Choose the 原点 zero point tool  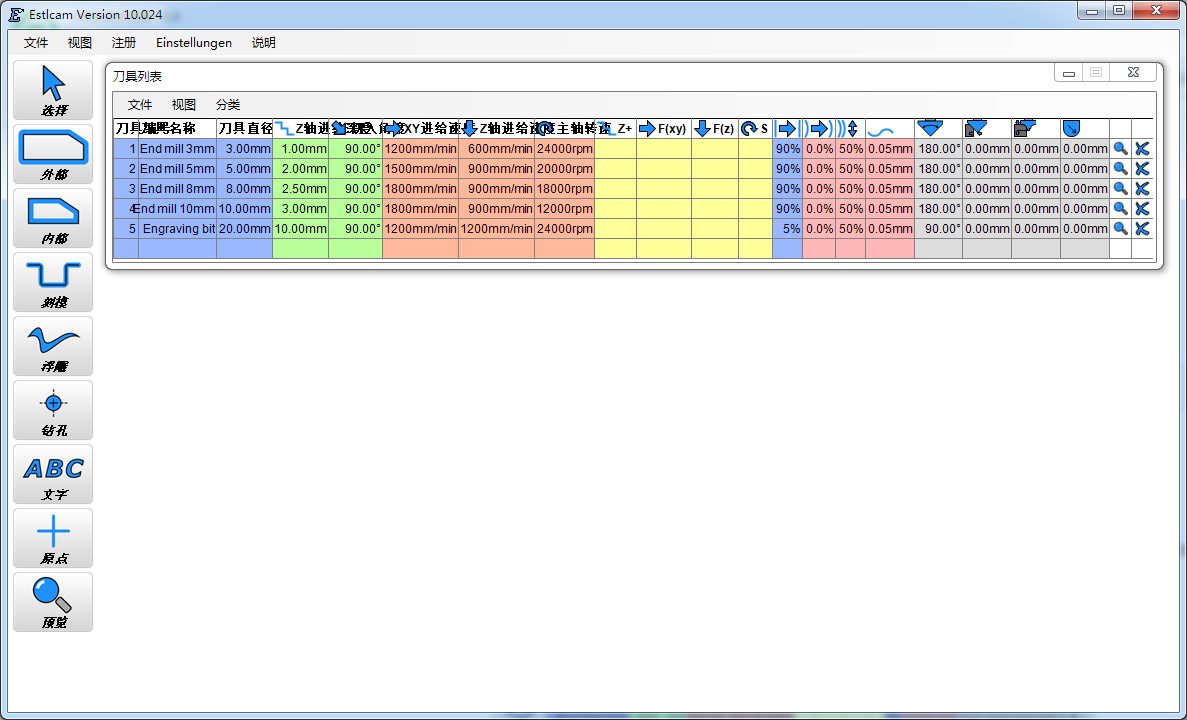53,538
